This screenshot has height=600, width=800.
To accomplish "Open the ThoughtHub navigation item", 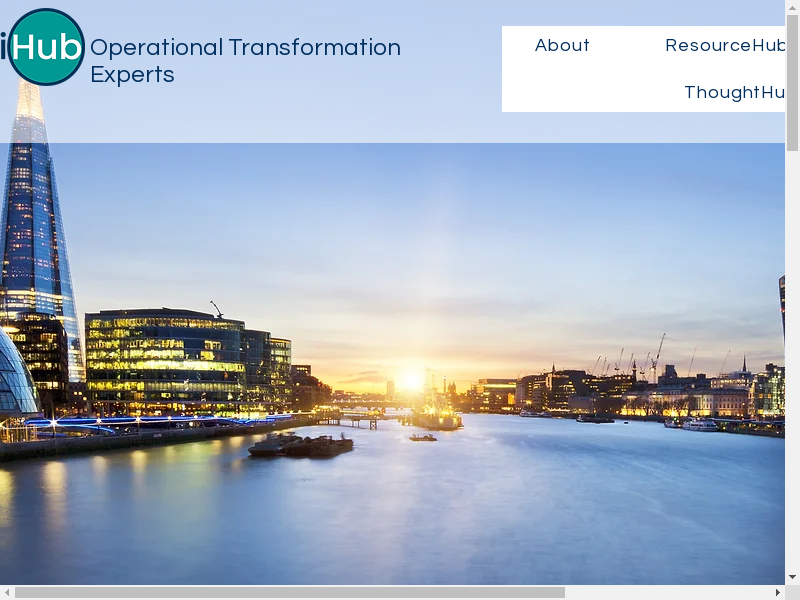I will click(733, 93).
